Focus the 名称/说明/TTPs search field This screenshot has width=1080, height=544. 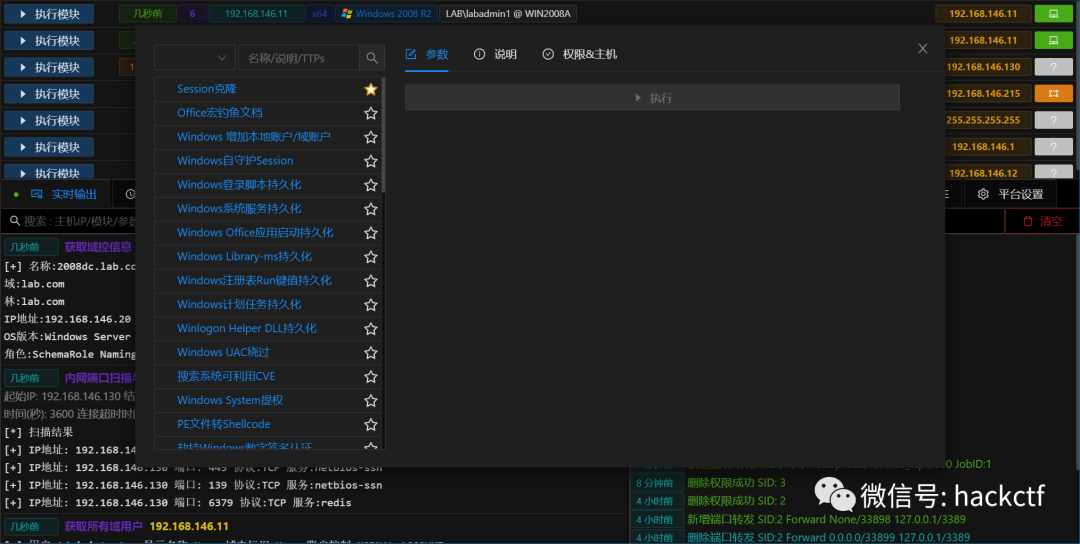point(298,58)
